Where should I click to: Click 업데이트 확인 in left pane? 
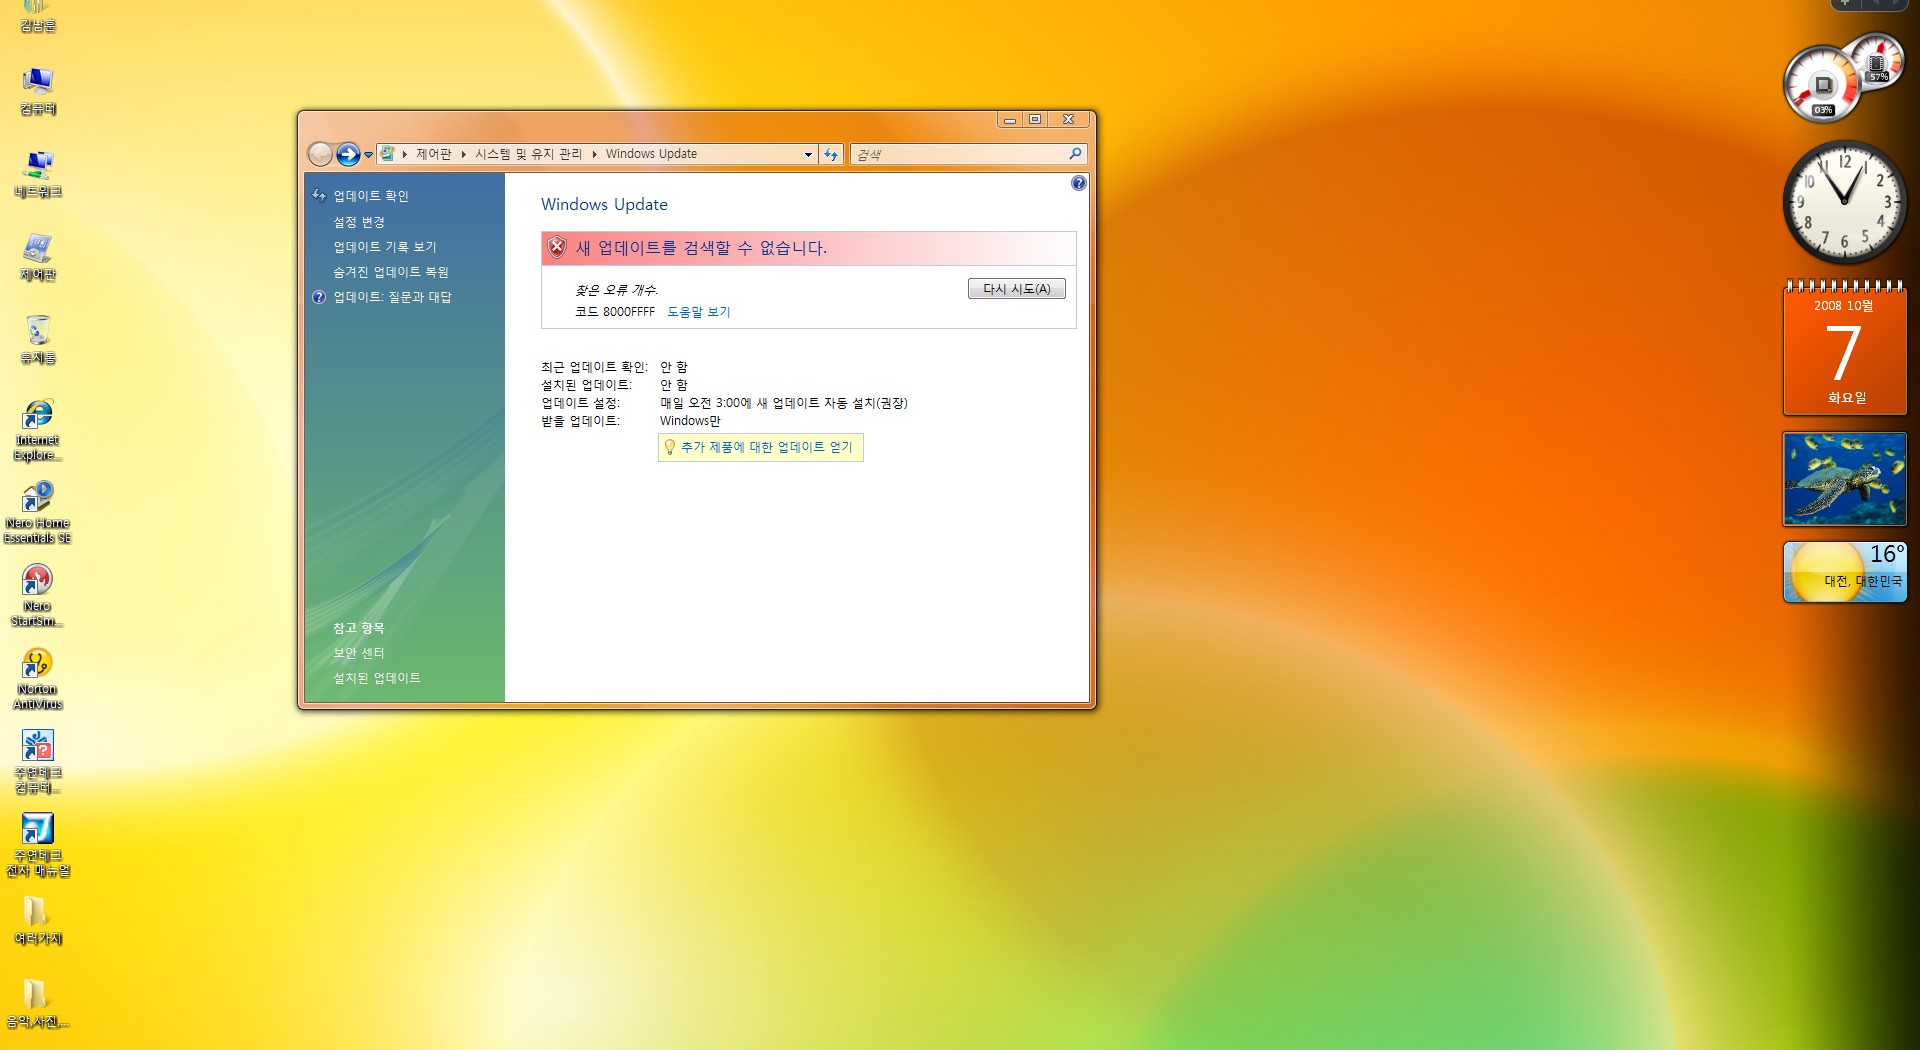(371, 196)
